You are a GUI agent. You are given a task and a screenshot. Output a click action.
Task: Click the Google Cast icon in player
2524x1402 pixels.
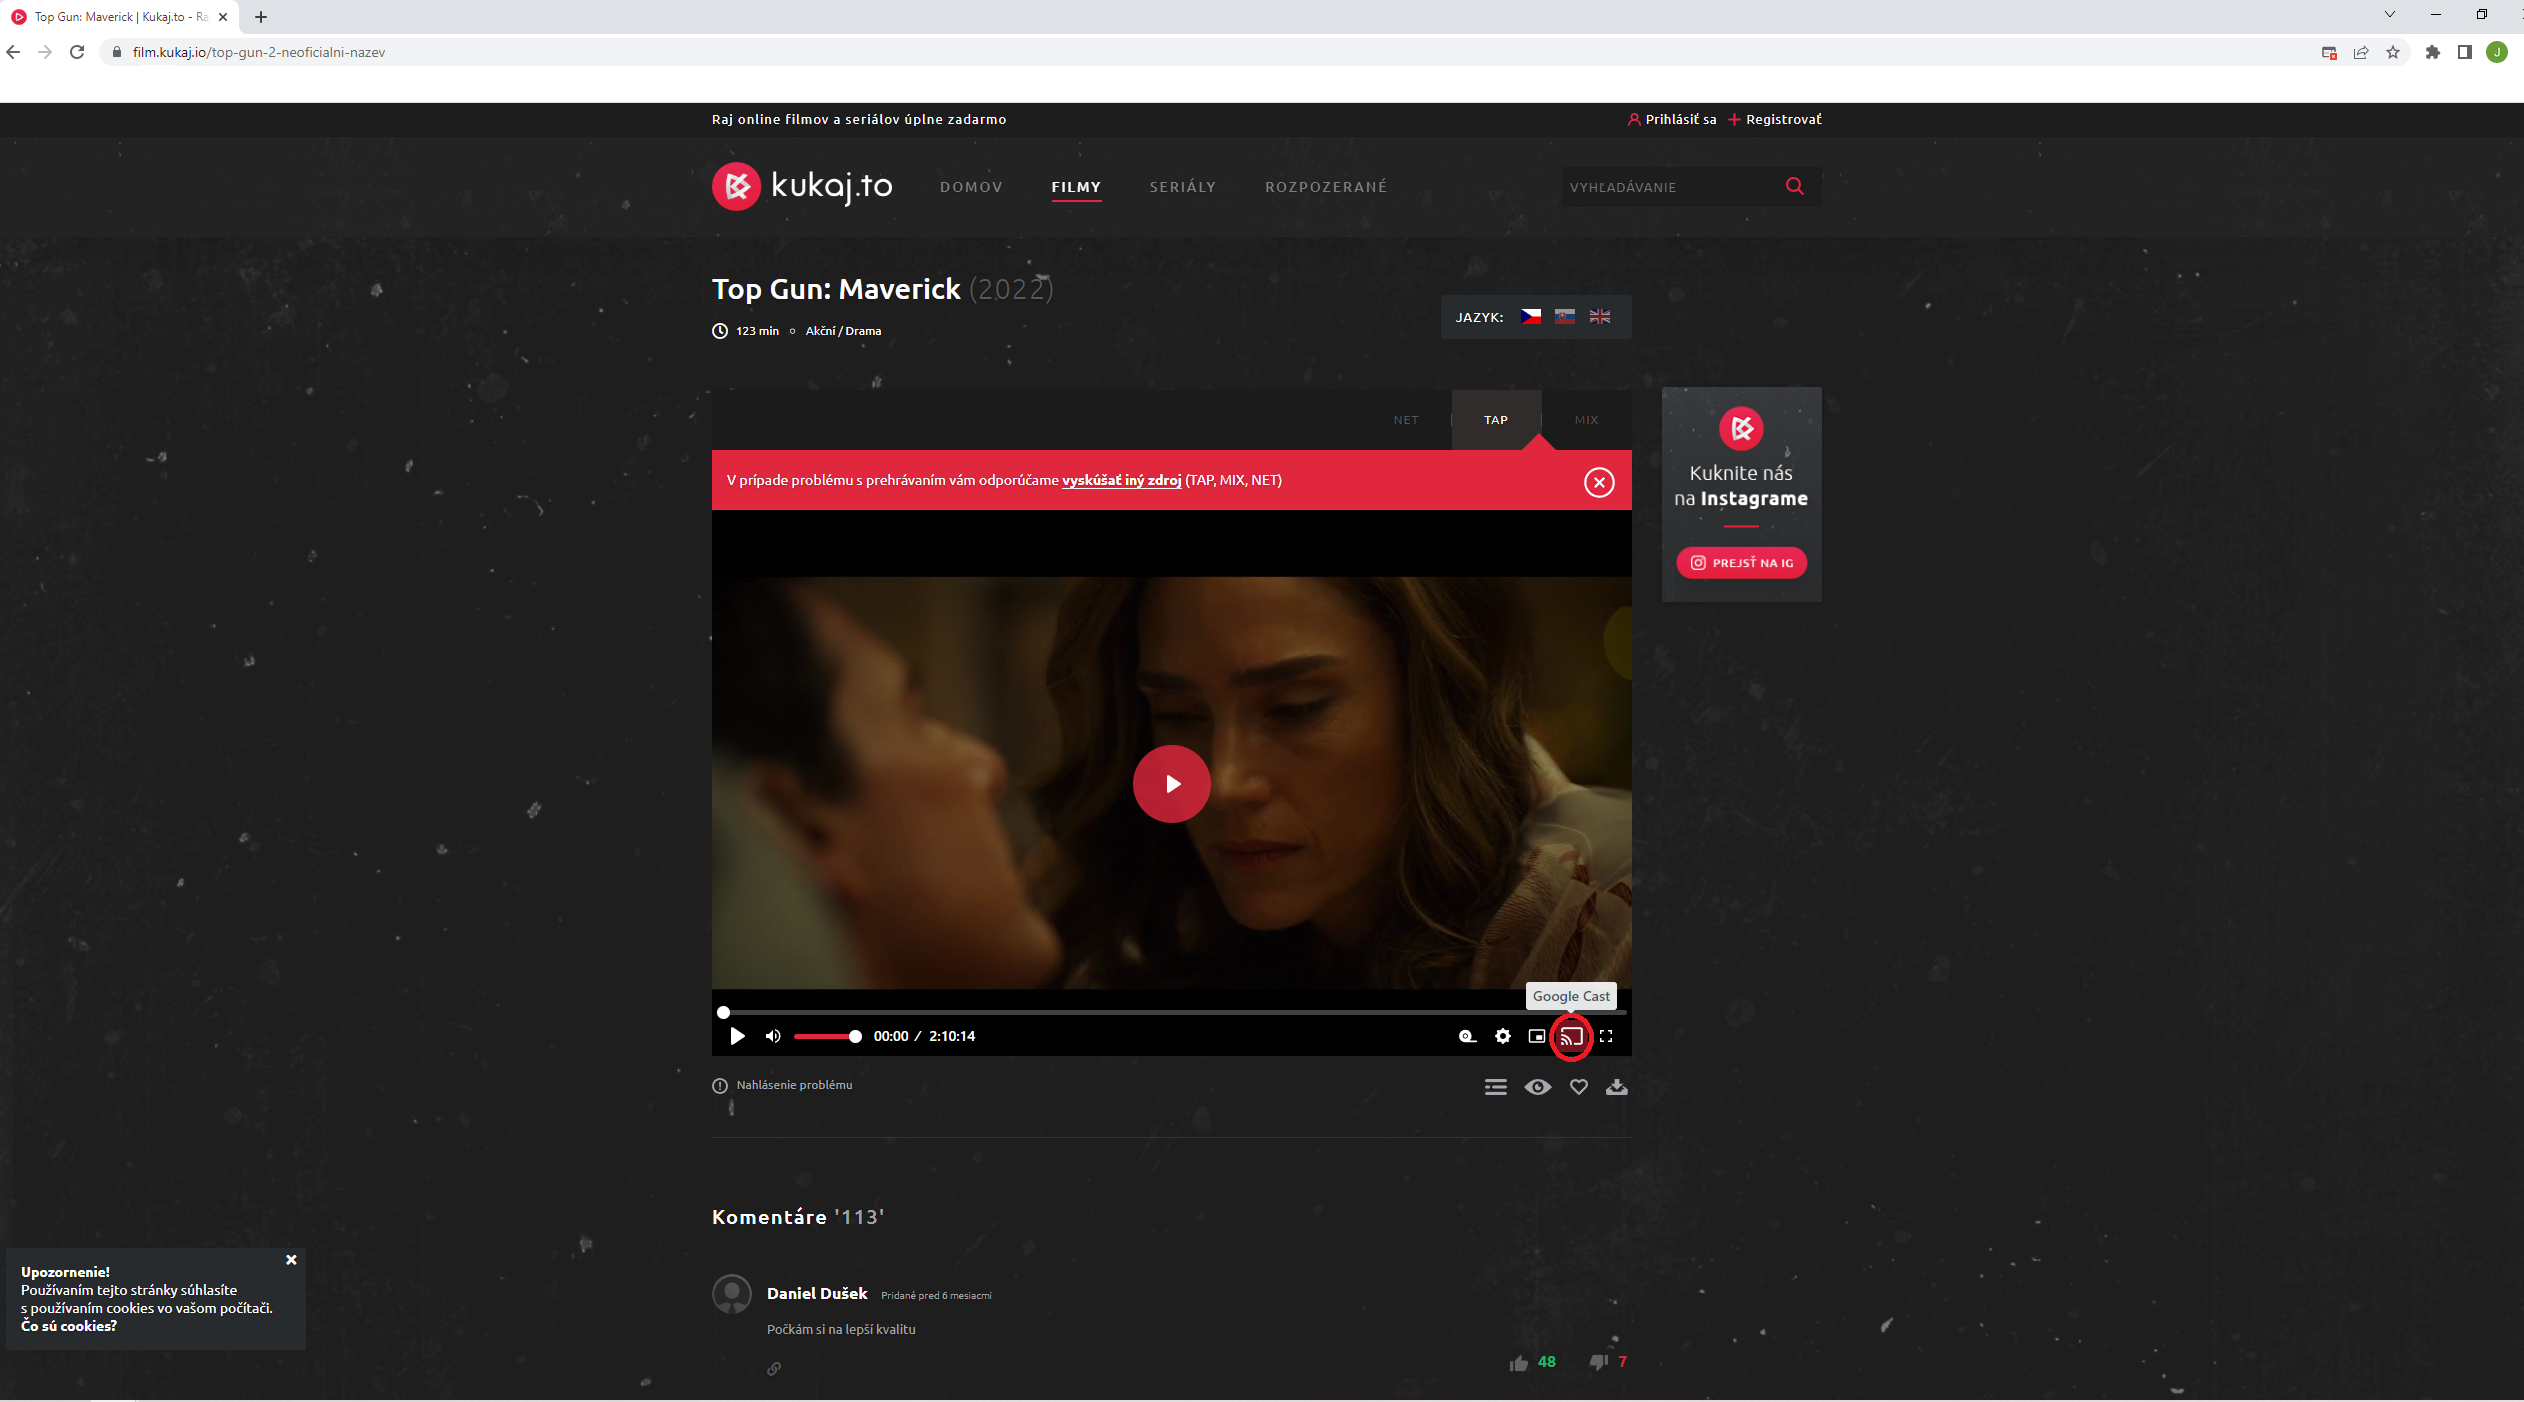tap(1571, 1037)
